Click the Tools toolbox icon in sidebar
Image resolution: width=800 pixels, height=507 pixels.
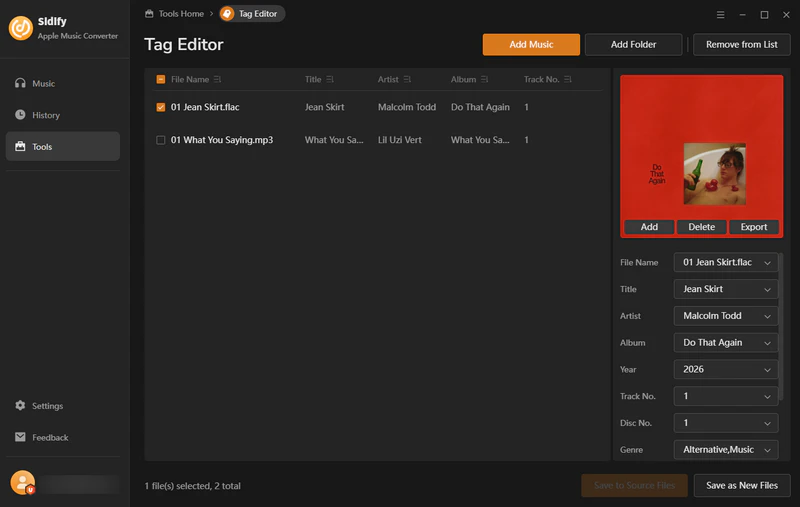click(x=20, y=146)
